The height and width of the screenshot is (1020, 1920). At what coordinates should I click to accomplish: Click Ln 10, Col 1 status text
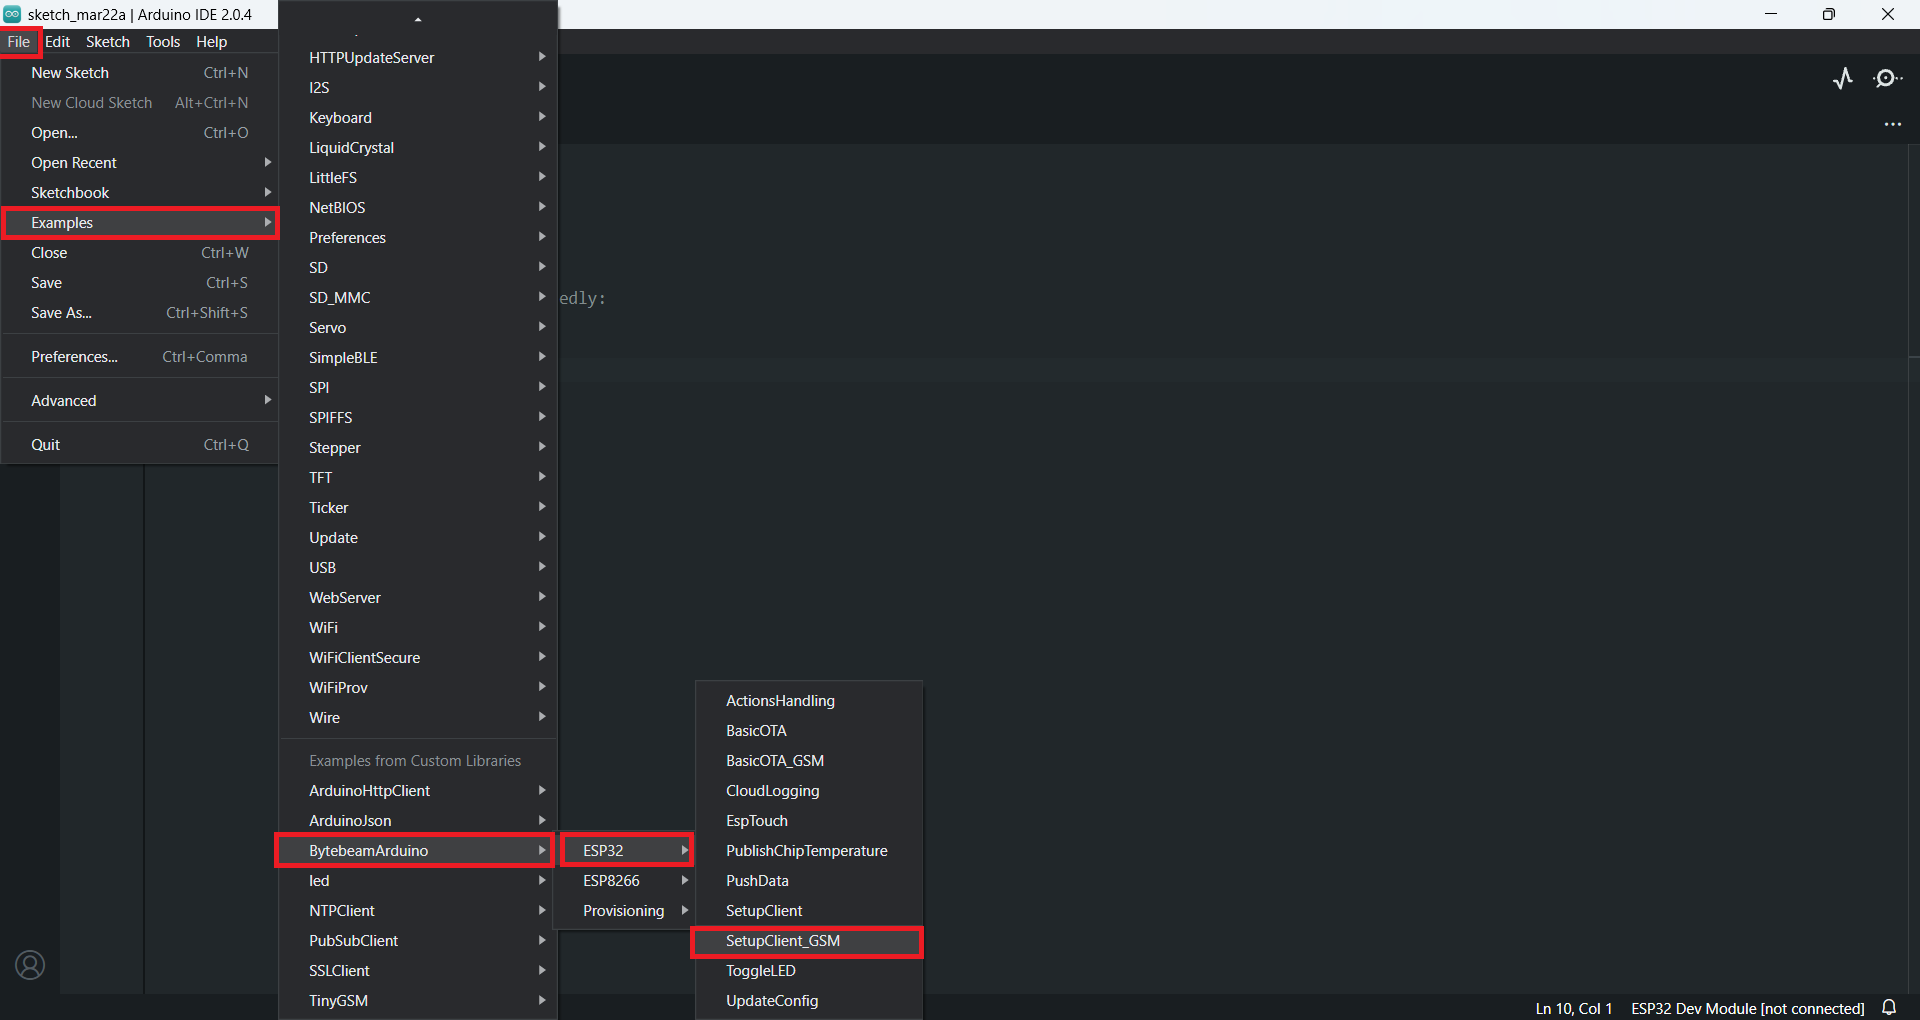[1574, 1008]
